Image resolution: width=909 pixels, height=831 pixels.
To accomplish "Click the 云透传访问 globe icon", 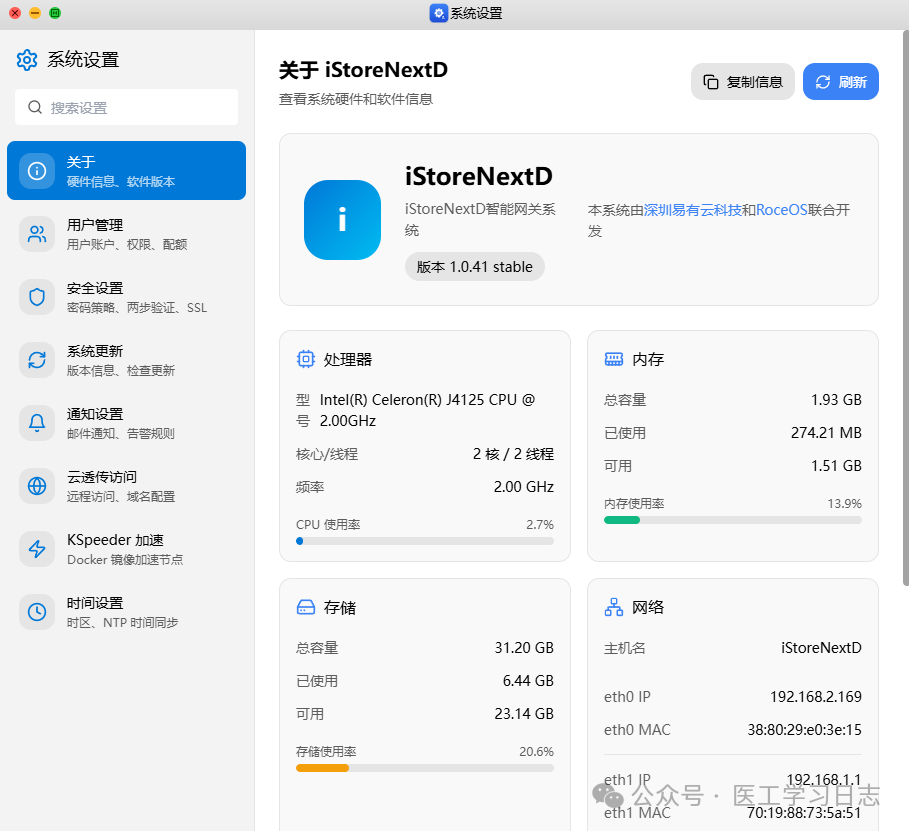I will [37, 485].
